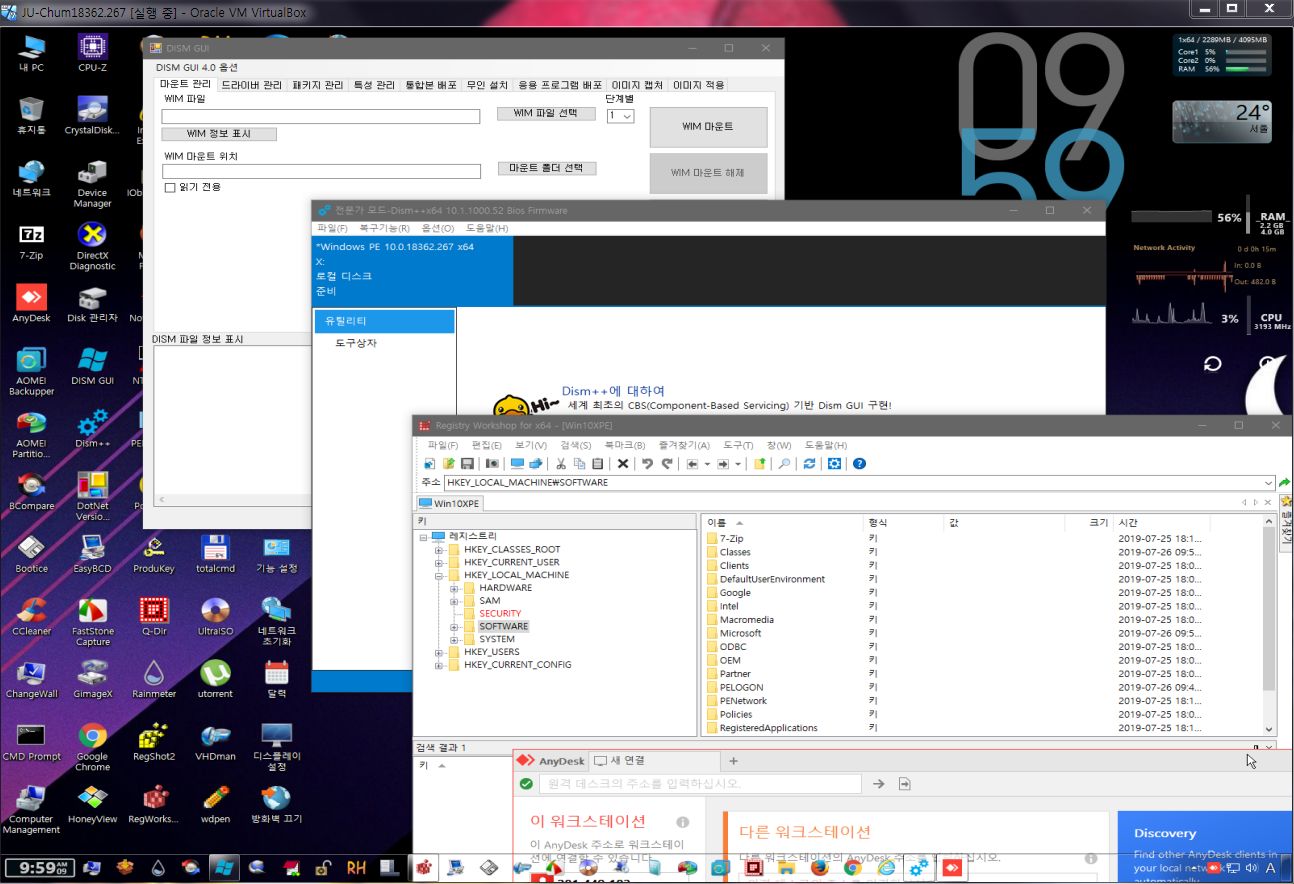Screen dimensions: 1294x884
Task: Expand the HKEY_USERS tree node
Action: point(438,652)
